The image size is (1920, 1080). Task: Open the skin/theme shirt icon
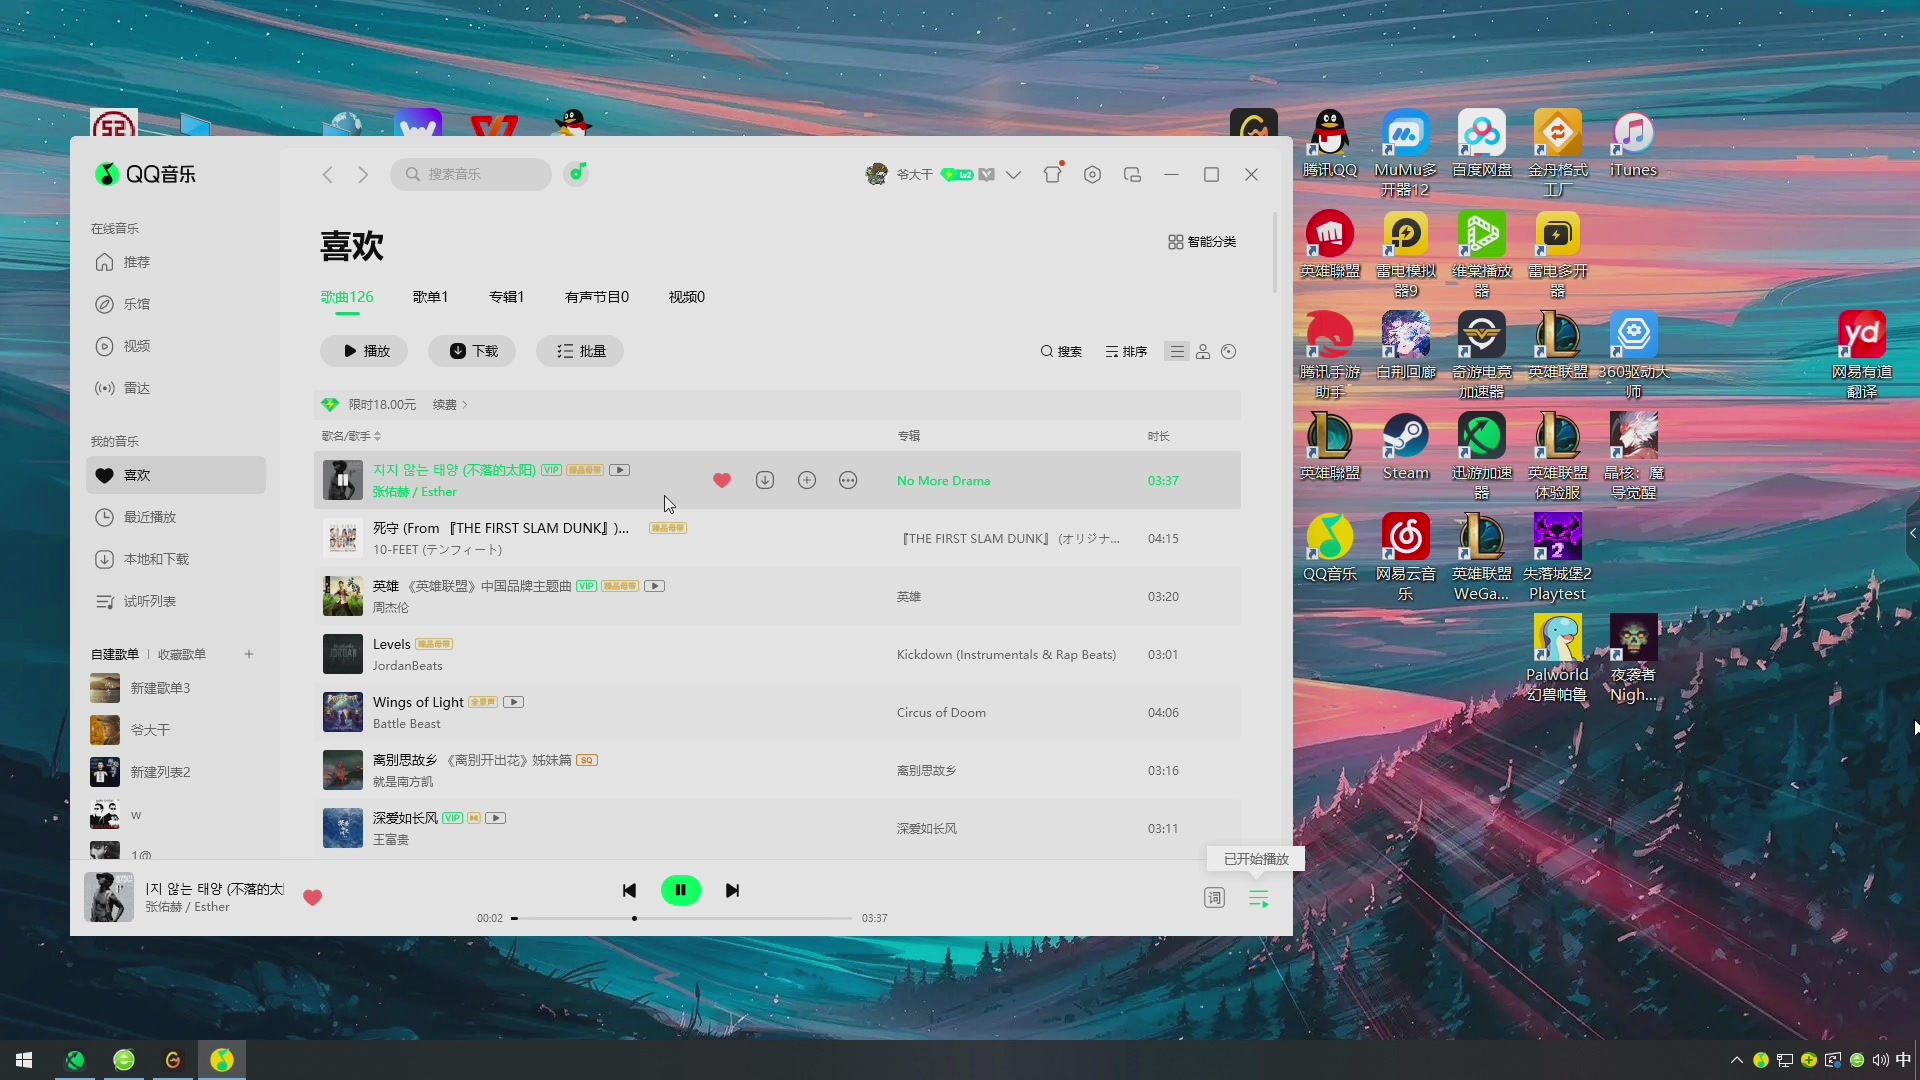click(1052, 174)
